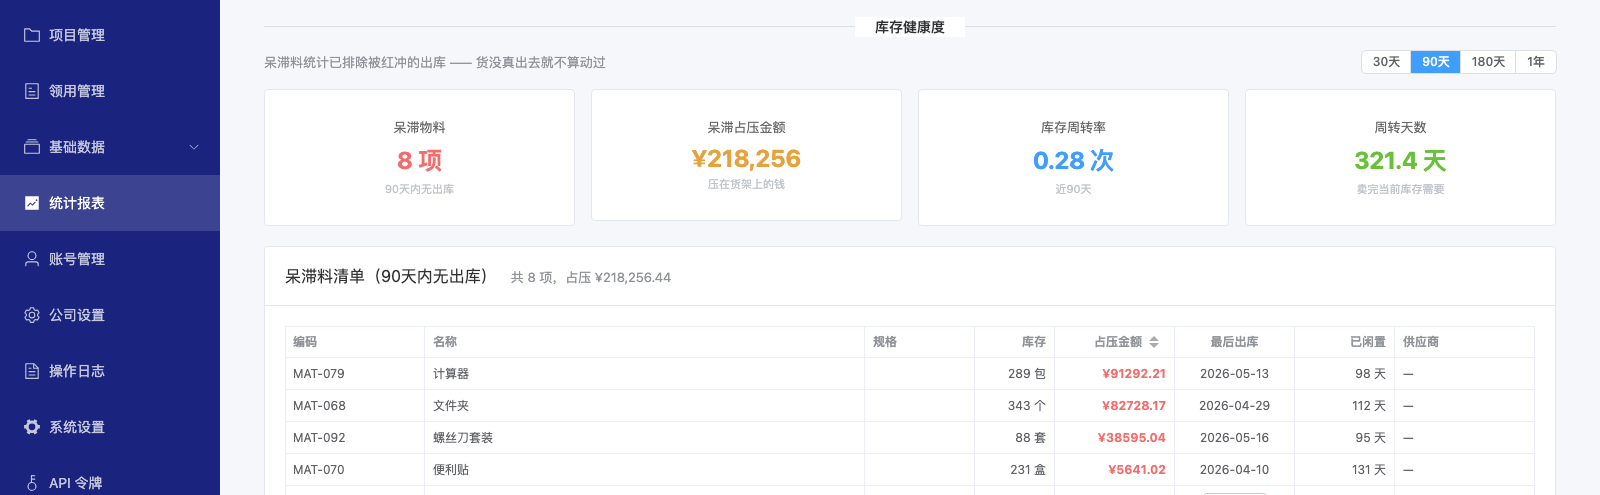This screenshot has width=1600, height=495.
Task: Click the 统计报表 chart icon
Action: [32, 203]
